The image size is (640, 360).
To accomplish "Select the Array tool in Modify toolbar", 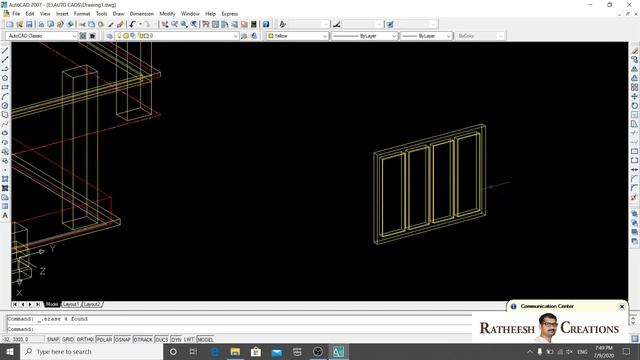I will 634,87.
